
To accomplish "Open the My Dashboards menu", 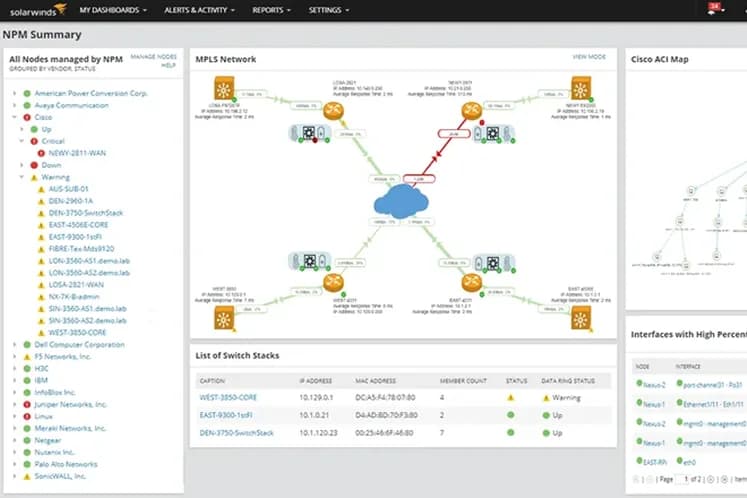I will pyautogui.click(x=113, y=10).
